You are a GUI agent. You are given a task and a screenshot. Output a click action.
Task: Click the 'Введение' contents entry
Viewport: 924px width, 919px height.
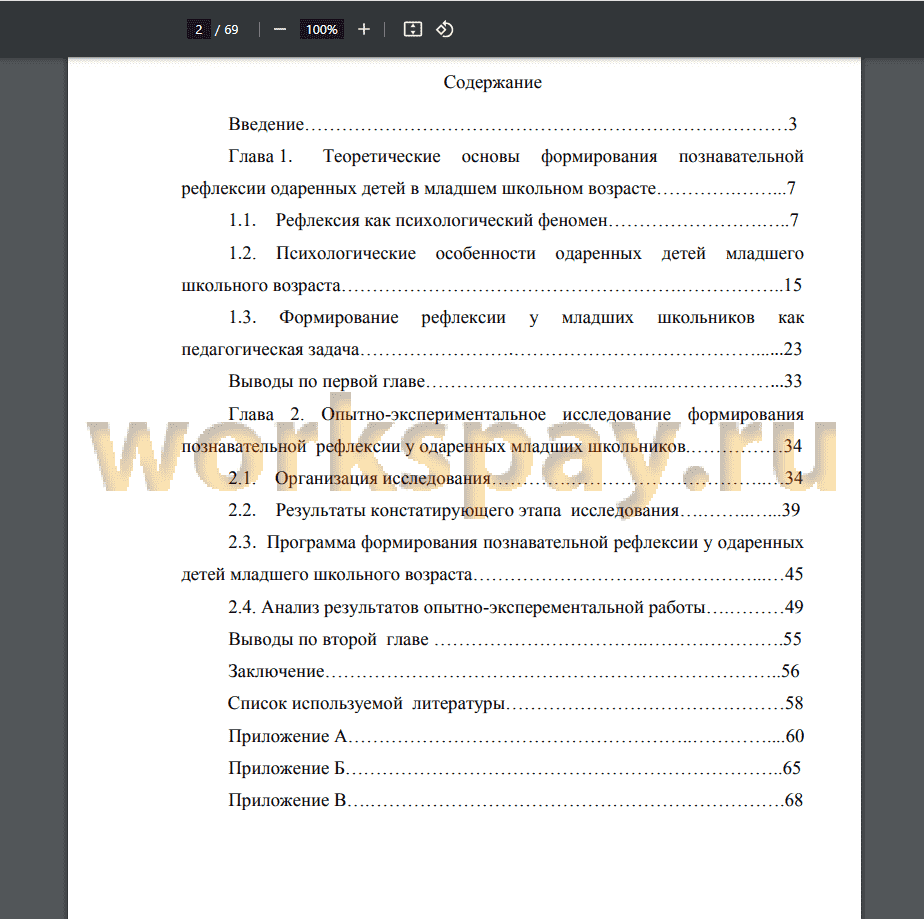coord(512,124)
